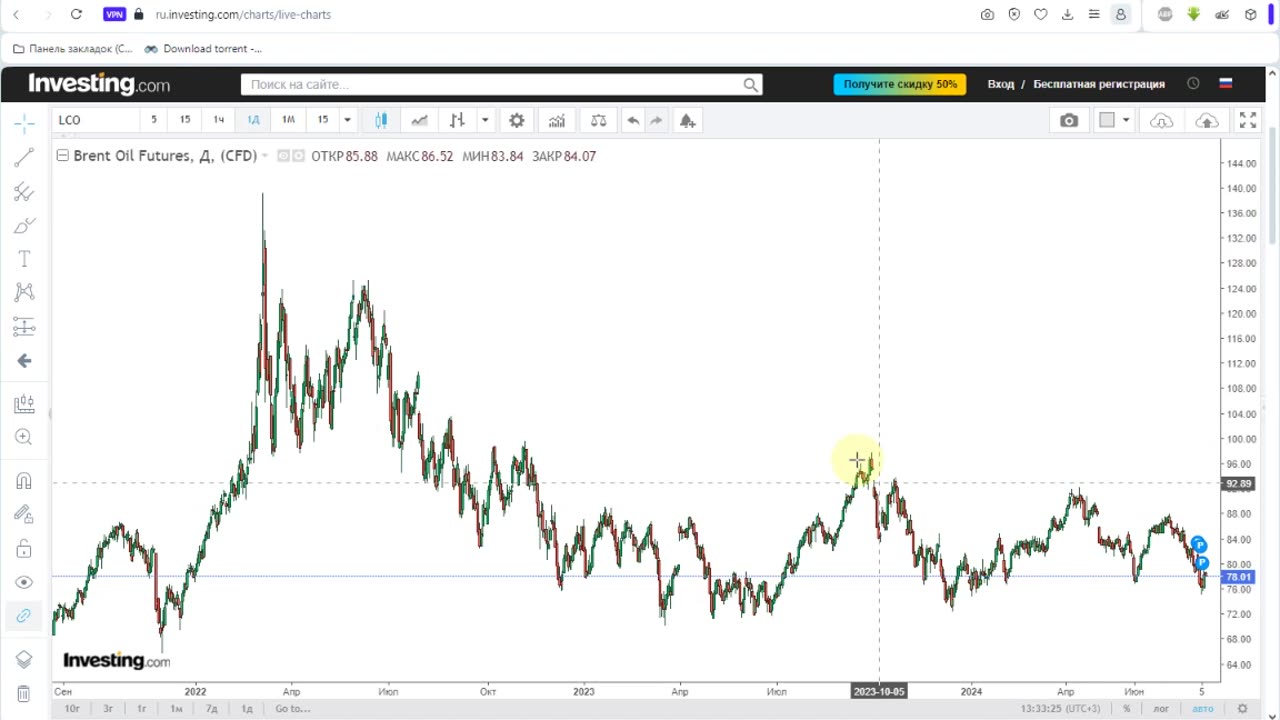The width and height of the screenshot is (1280, 720).
Task: Toggle the лог logarithmic scale
Action: tap(1161, 708)
